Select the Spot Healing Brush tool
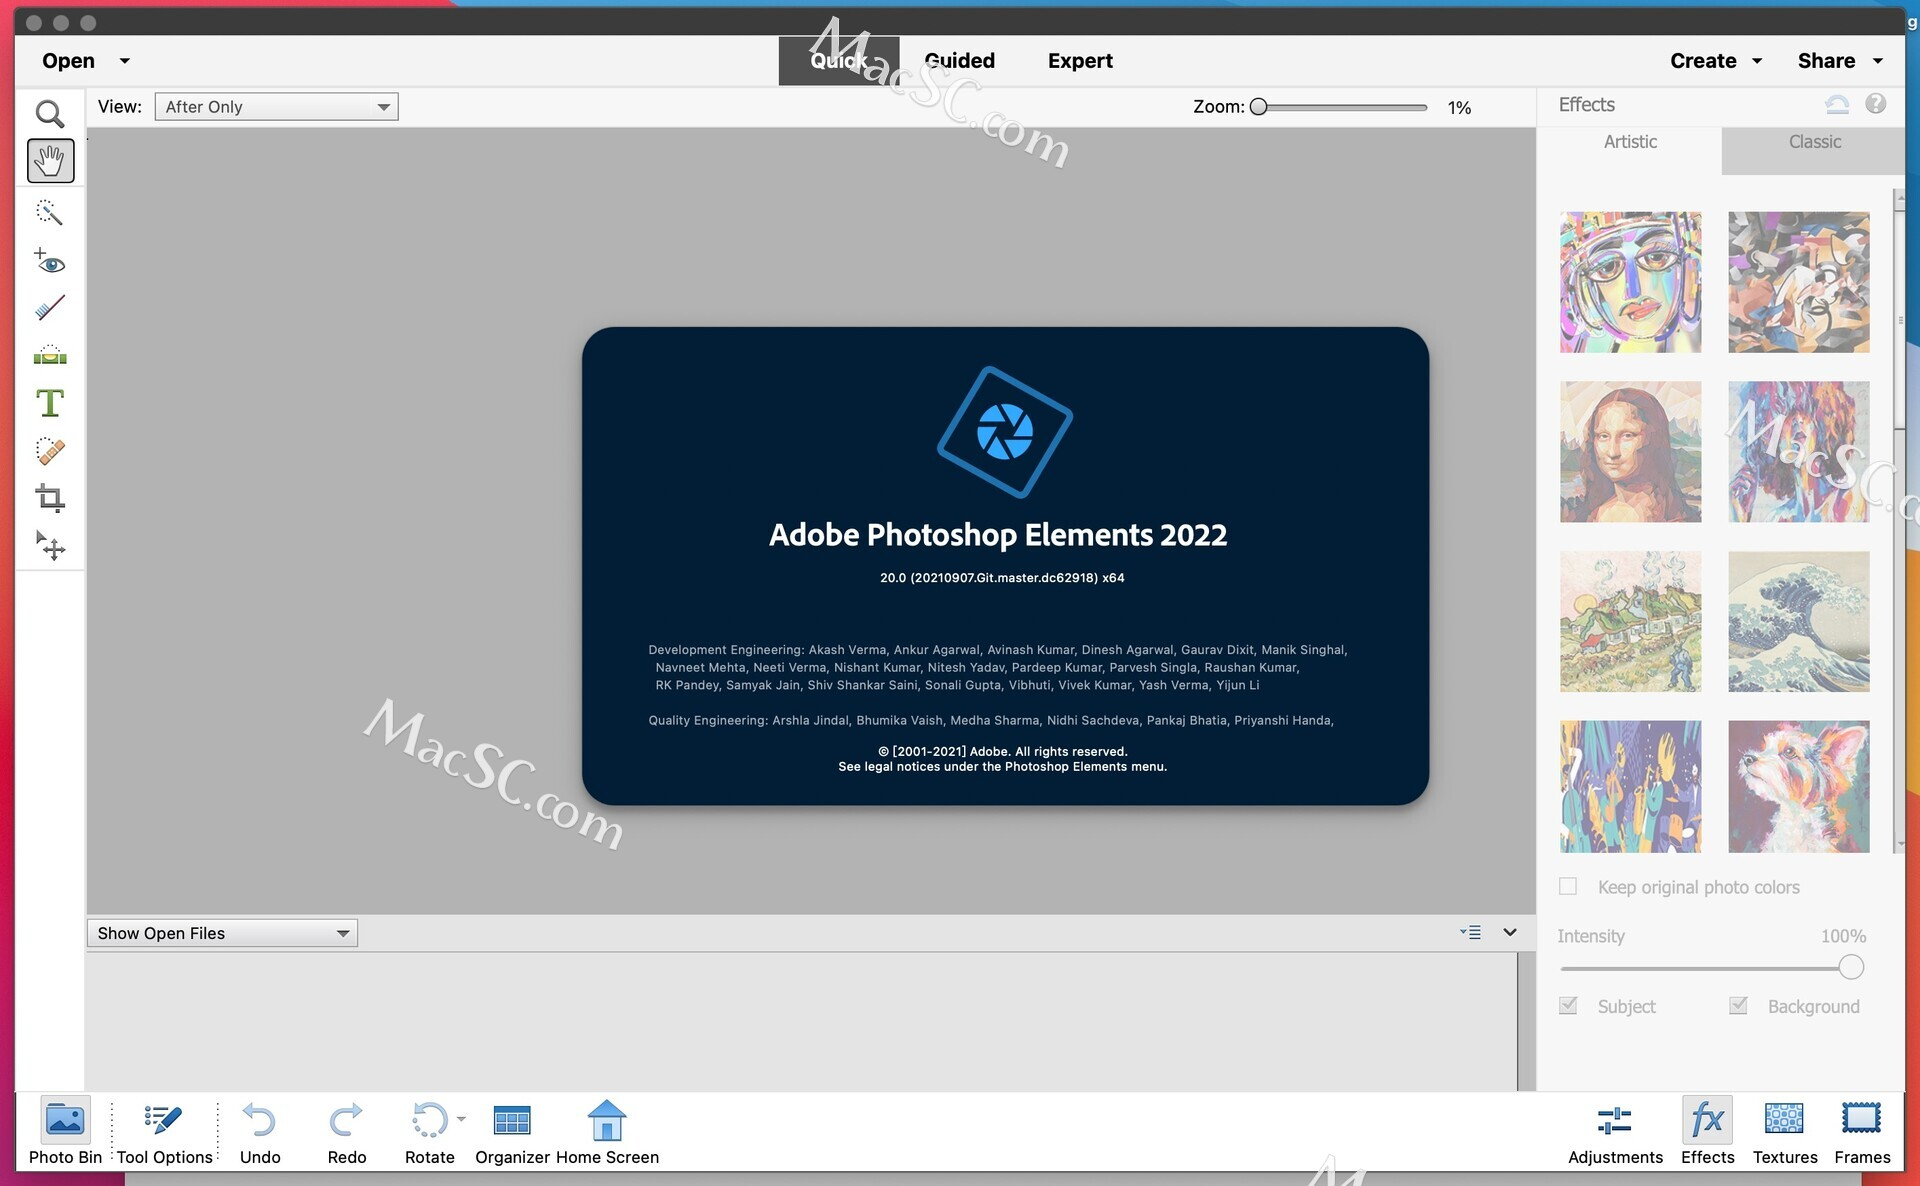 point(50,451)
